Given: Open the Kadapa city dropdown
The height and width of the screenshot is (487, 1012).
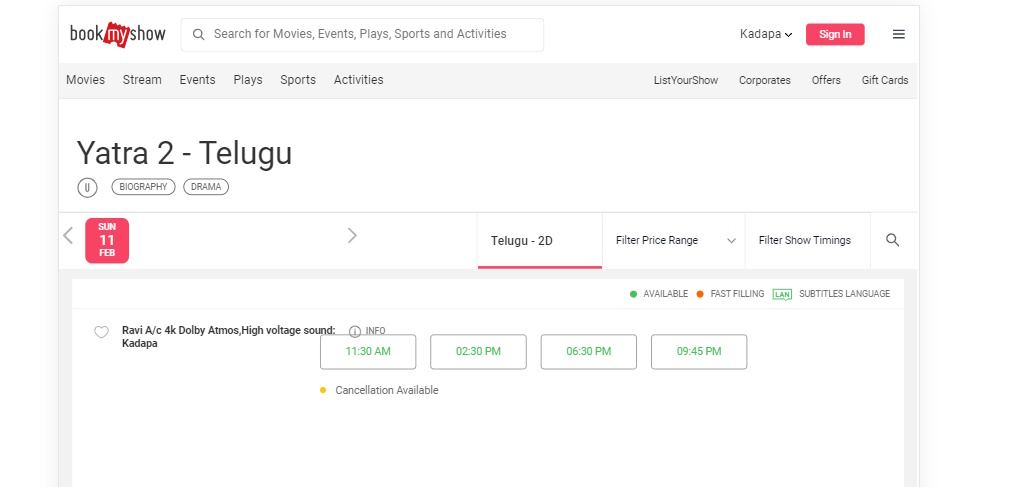Looking at the screenshot, I should pos(765,34).
